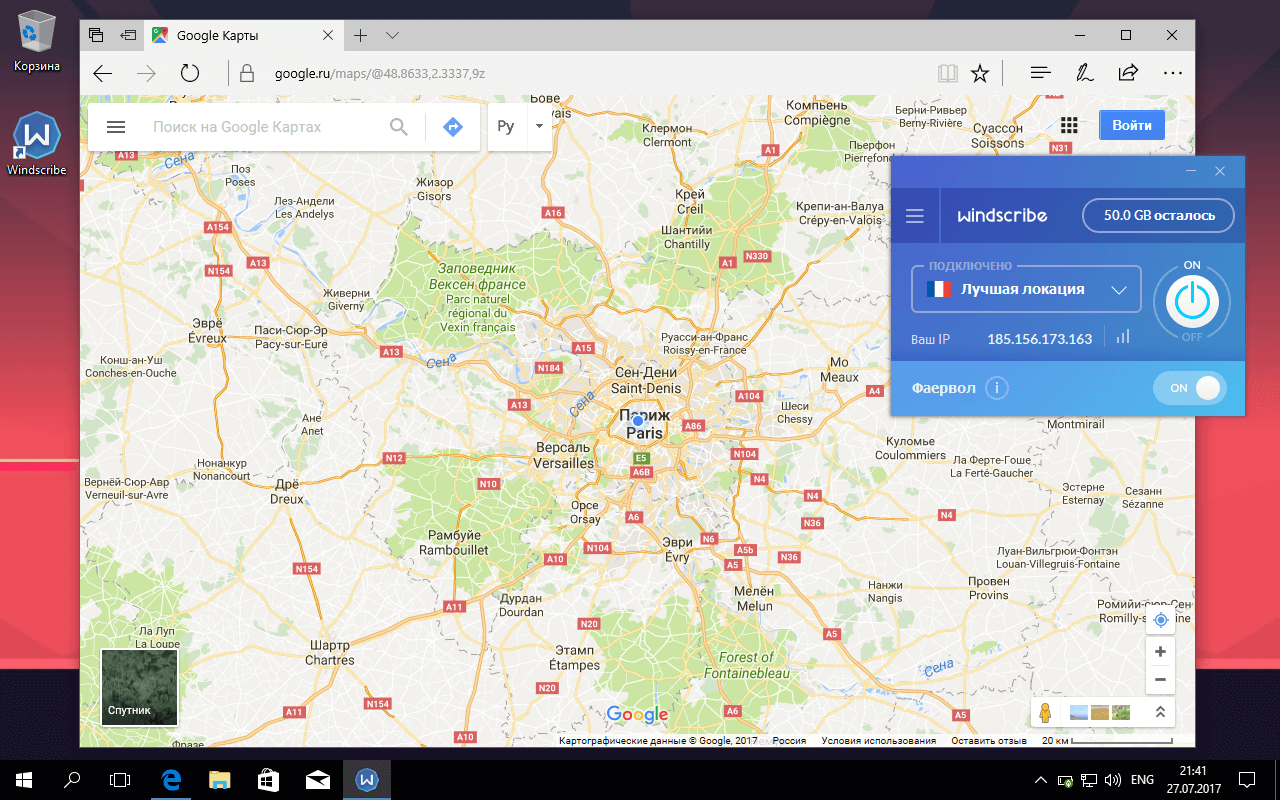Click the search magnifier in Google Maps
Screen dimensions: 1280x800
(x=398, y=127)
